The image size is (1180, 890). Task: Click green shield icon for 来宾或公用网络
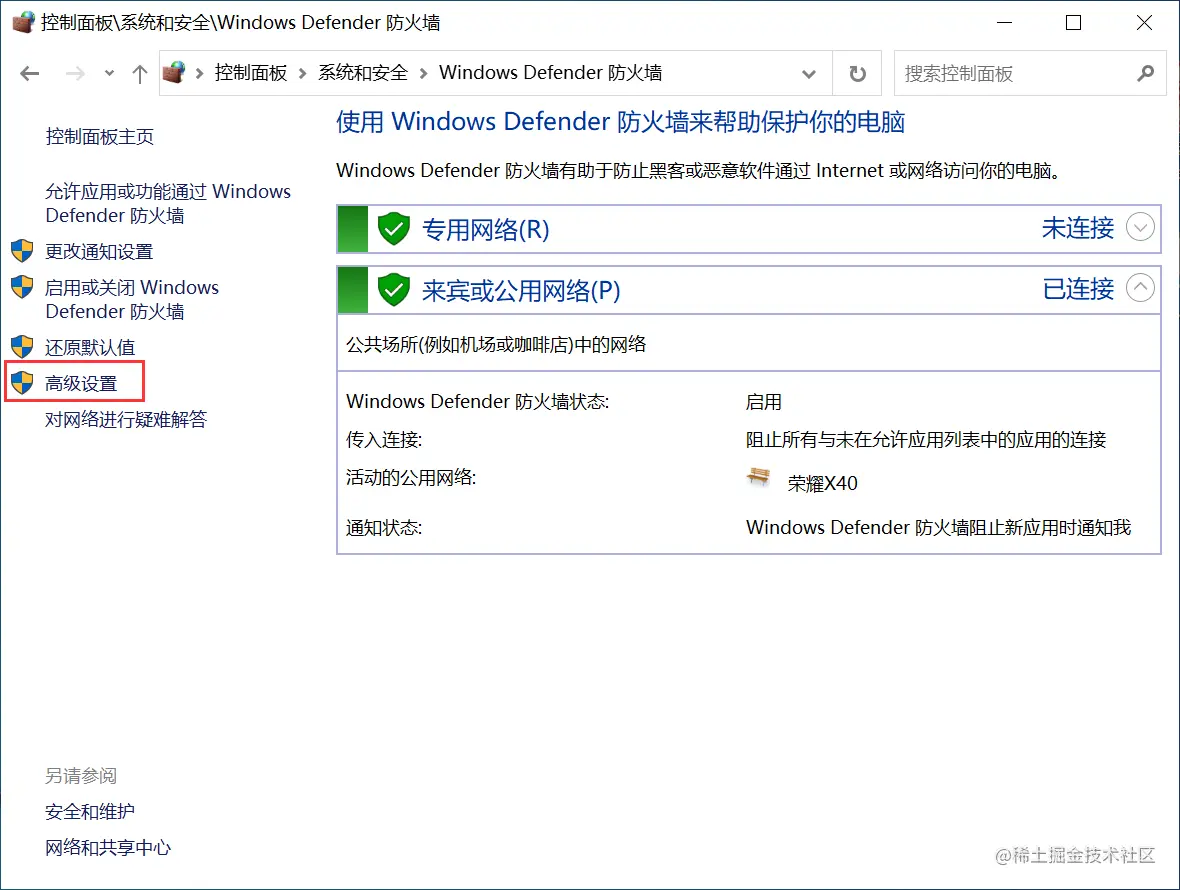click(394, 290)
